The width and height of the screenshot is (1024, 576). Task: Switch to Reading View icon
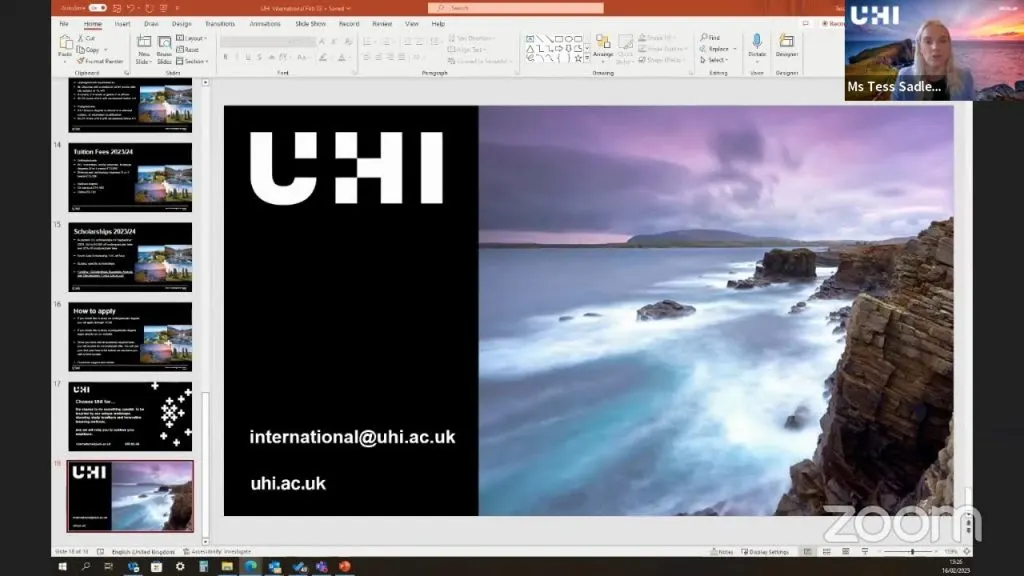(846, 552)
